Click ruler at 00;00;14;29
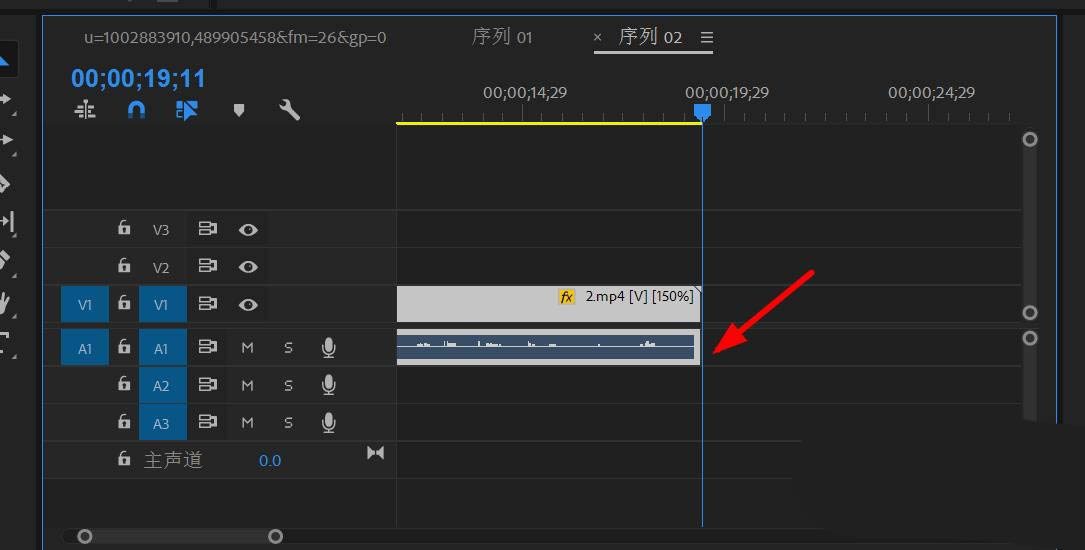This screenshot has width=1085, height=550. pos(525,93)
